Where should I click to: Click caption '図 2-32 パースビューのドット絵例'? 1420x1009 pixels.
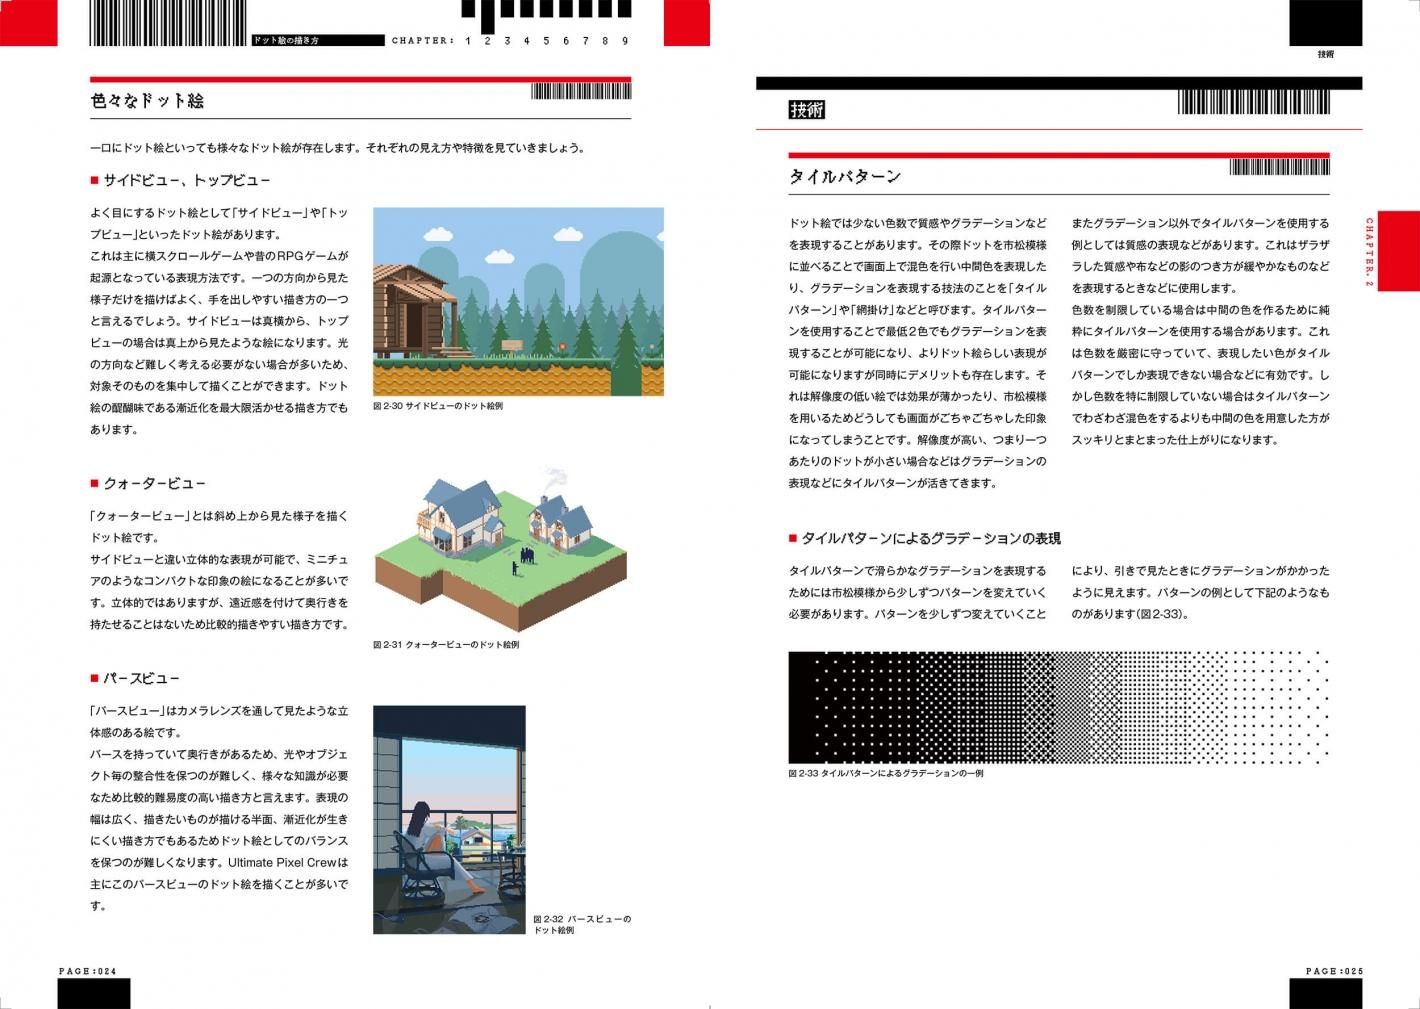[582, 924]
